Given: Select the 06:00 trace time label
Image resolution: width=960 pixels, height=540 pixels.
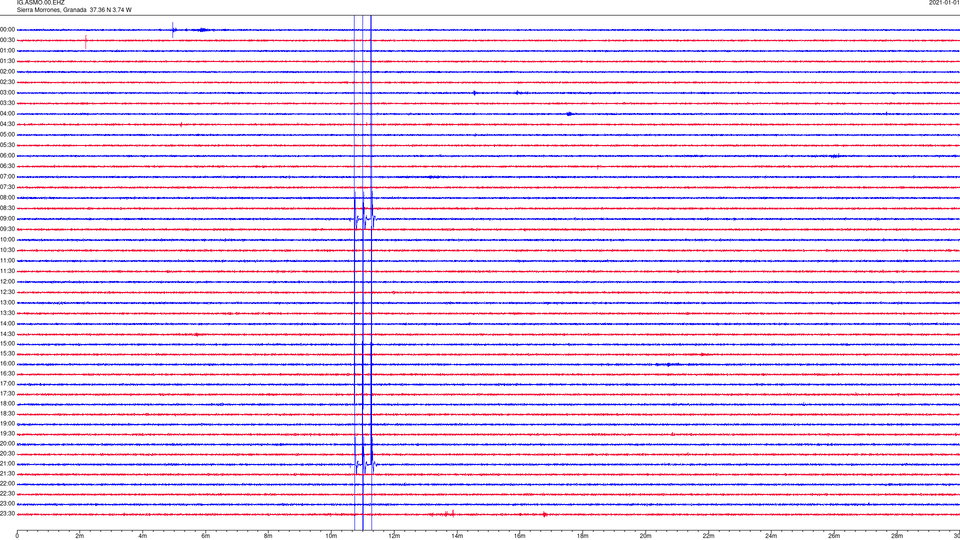Looking at the screenshot, I should point(7,156).
